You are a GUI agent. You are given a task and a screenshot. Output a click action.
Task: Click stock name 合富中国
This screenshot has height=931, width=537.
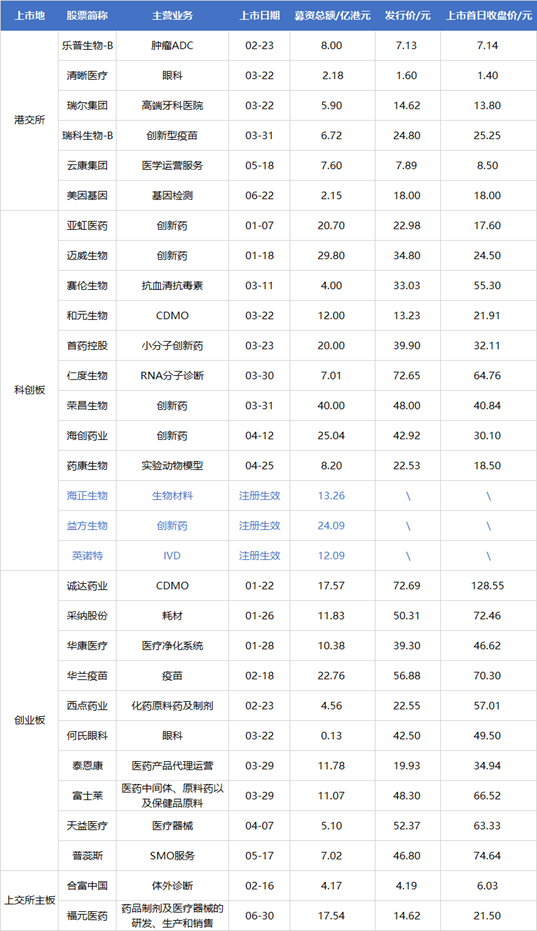tap(87, 886)
